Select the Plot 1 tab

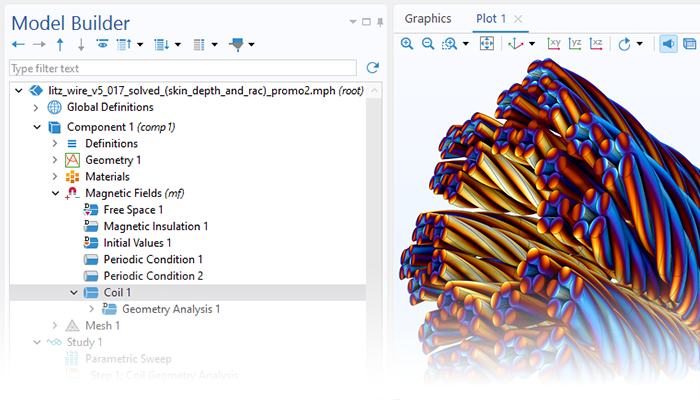click(491, 19)
